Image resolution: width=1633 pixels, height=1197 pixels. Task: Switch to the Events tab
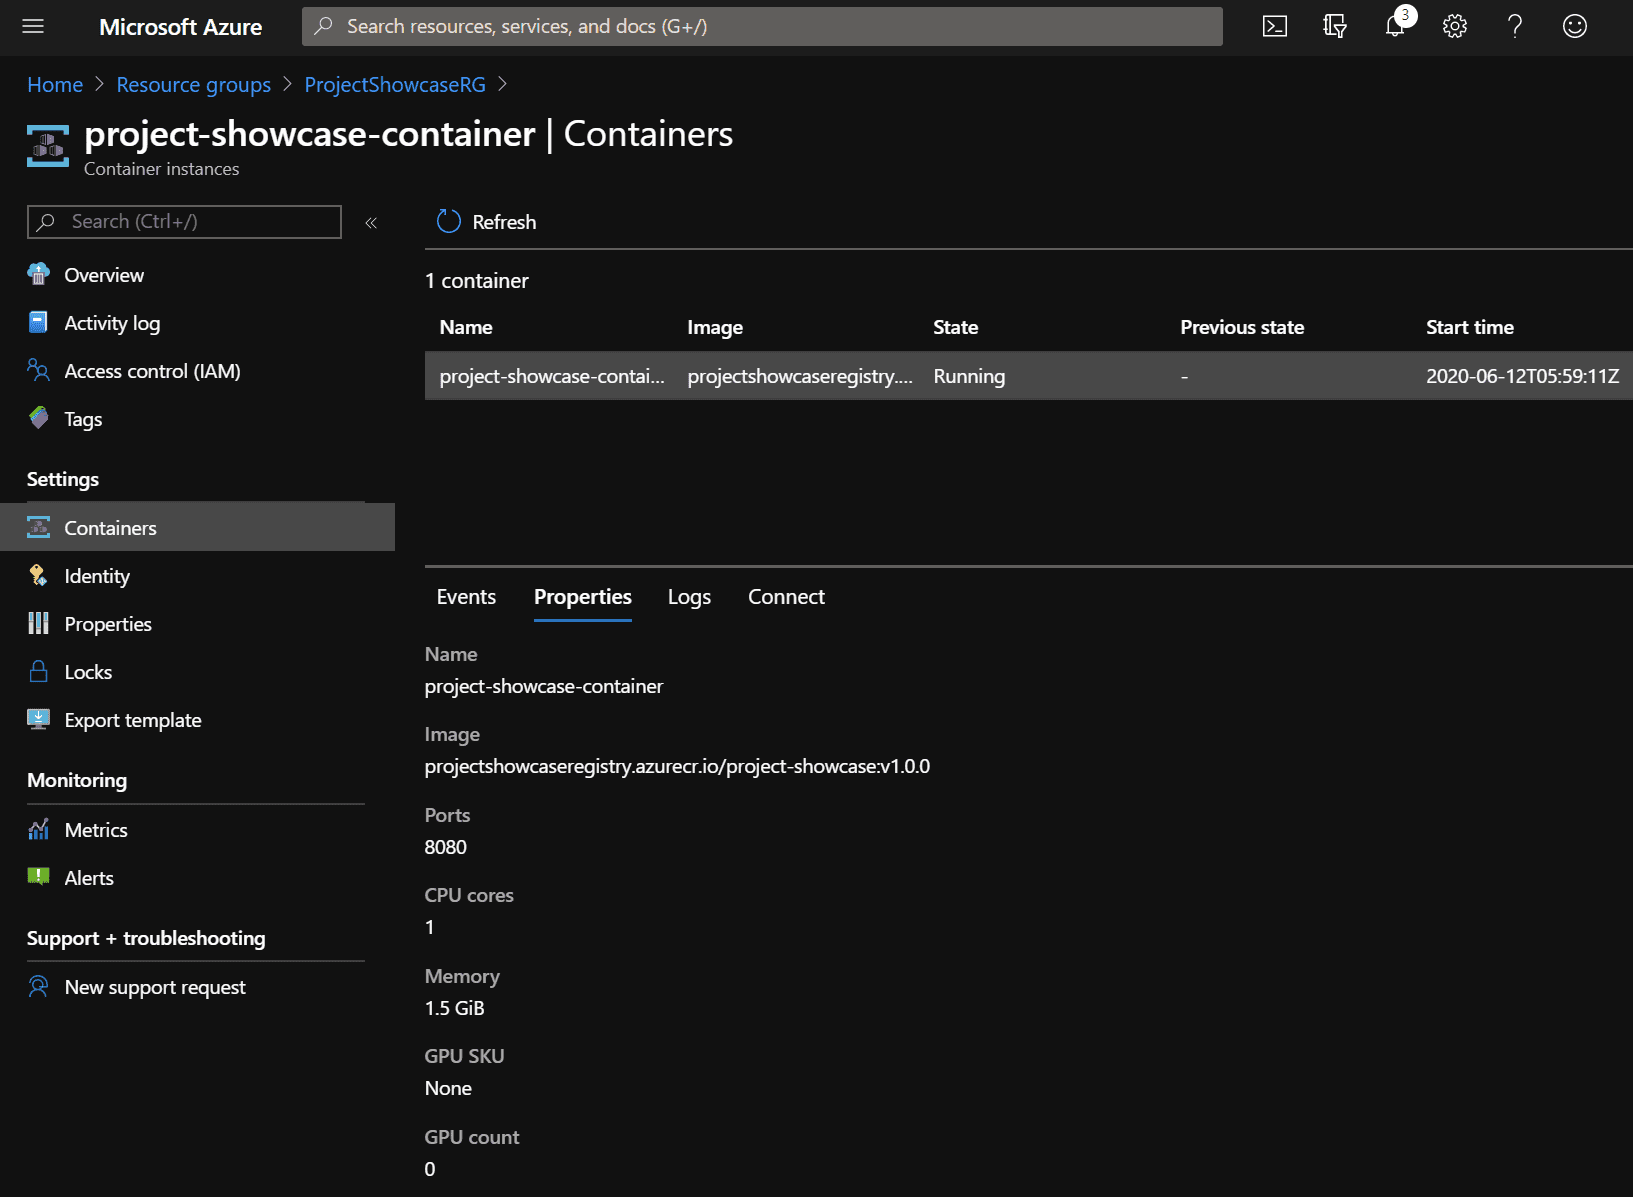(466, 596)
